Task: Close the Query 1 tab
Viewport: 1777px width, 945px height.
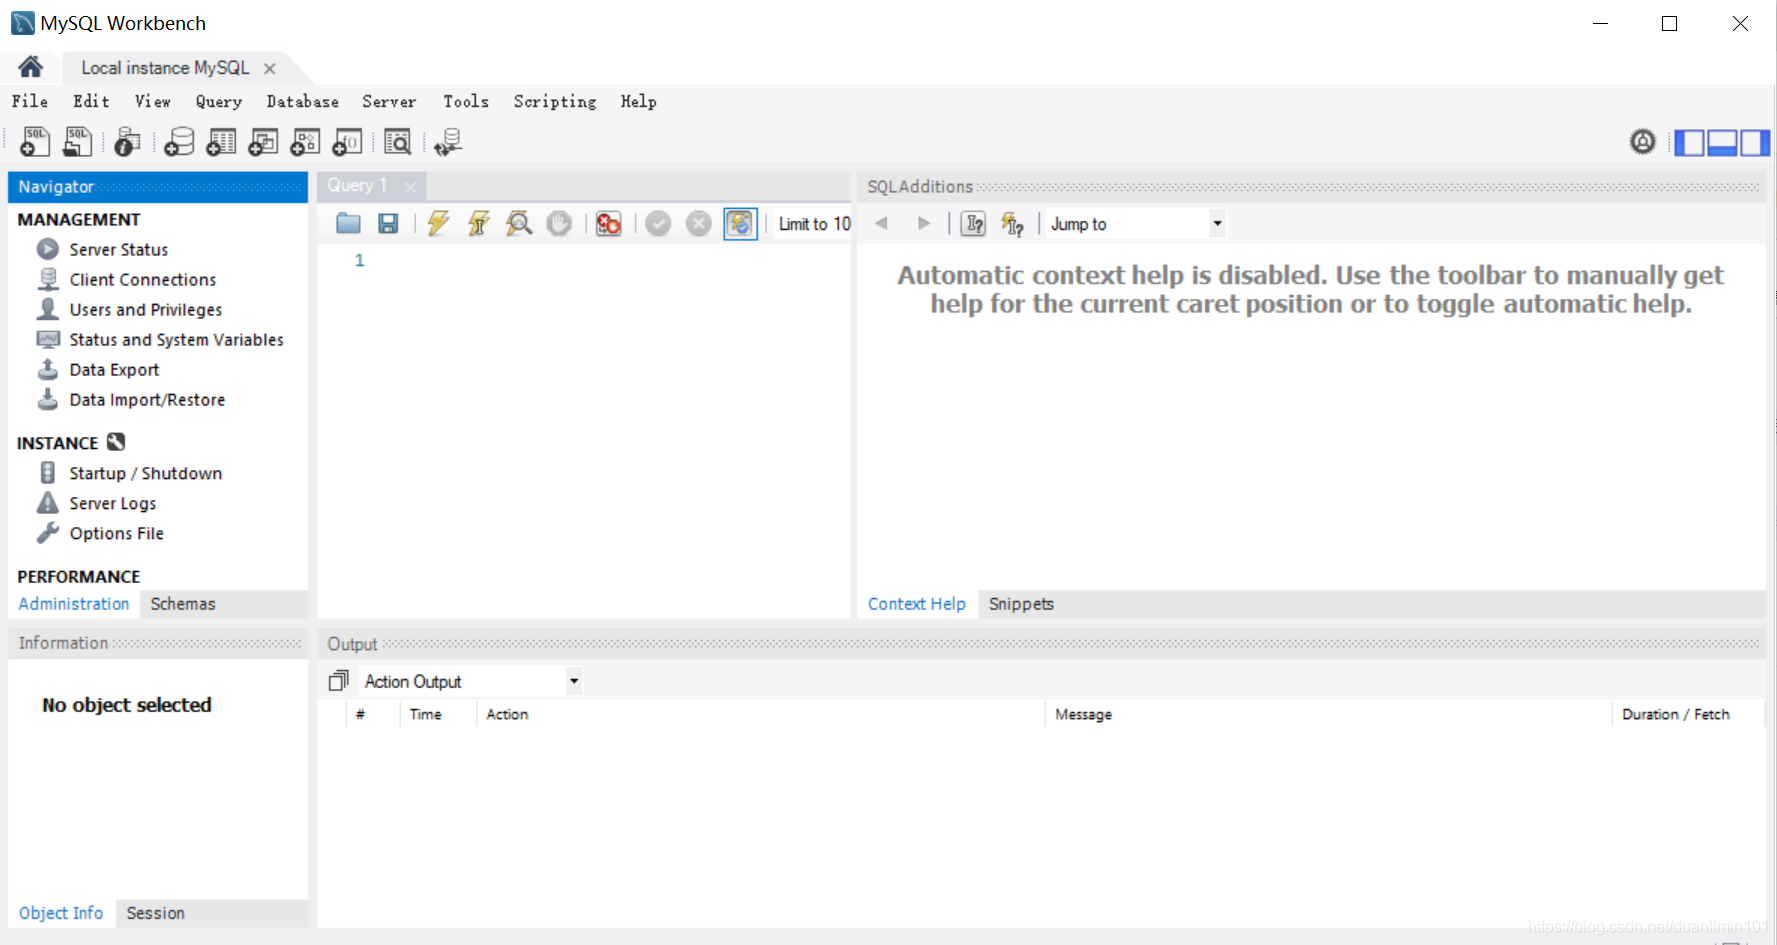Action: [x=410, y=186]
